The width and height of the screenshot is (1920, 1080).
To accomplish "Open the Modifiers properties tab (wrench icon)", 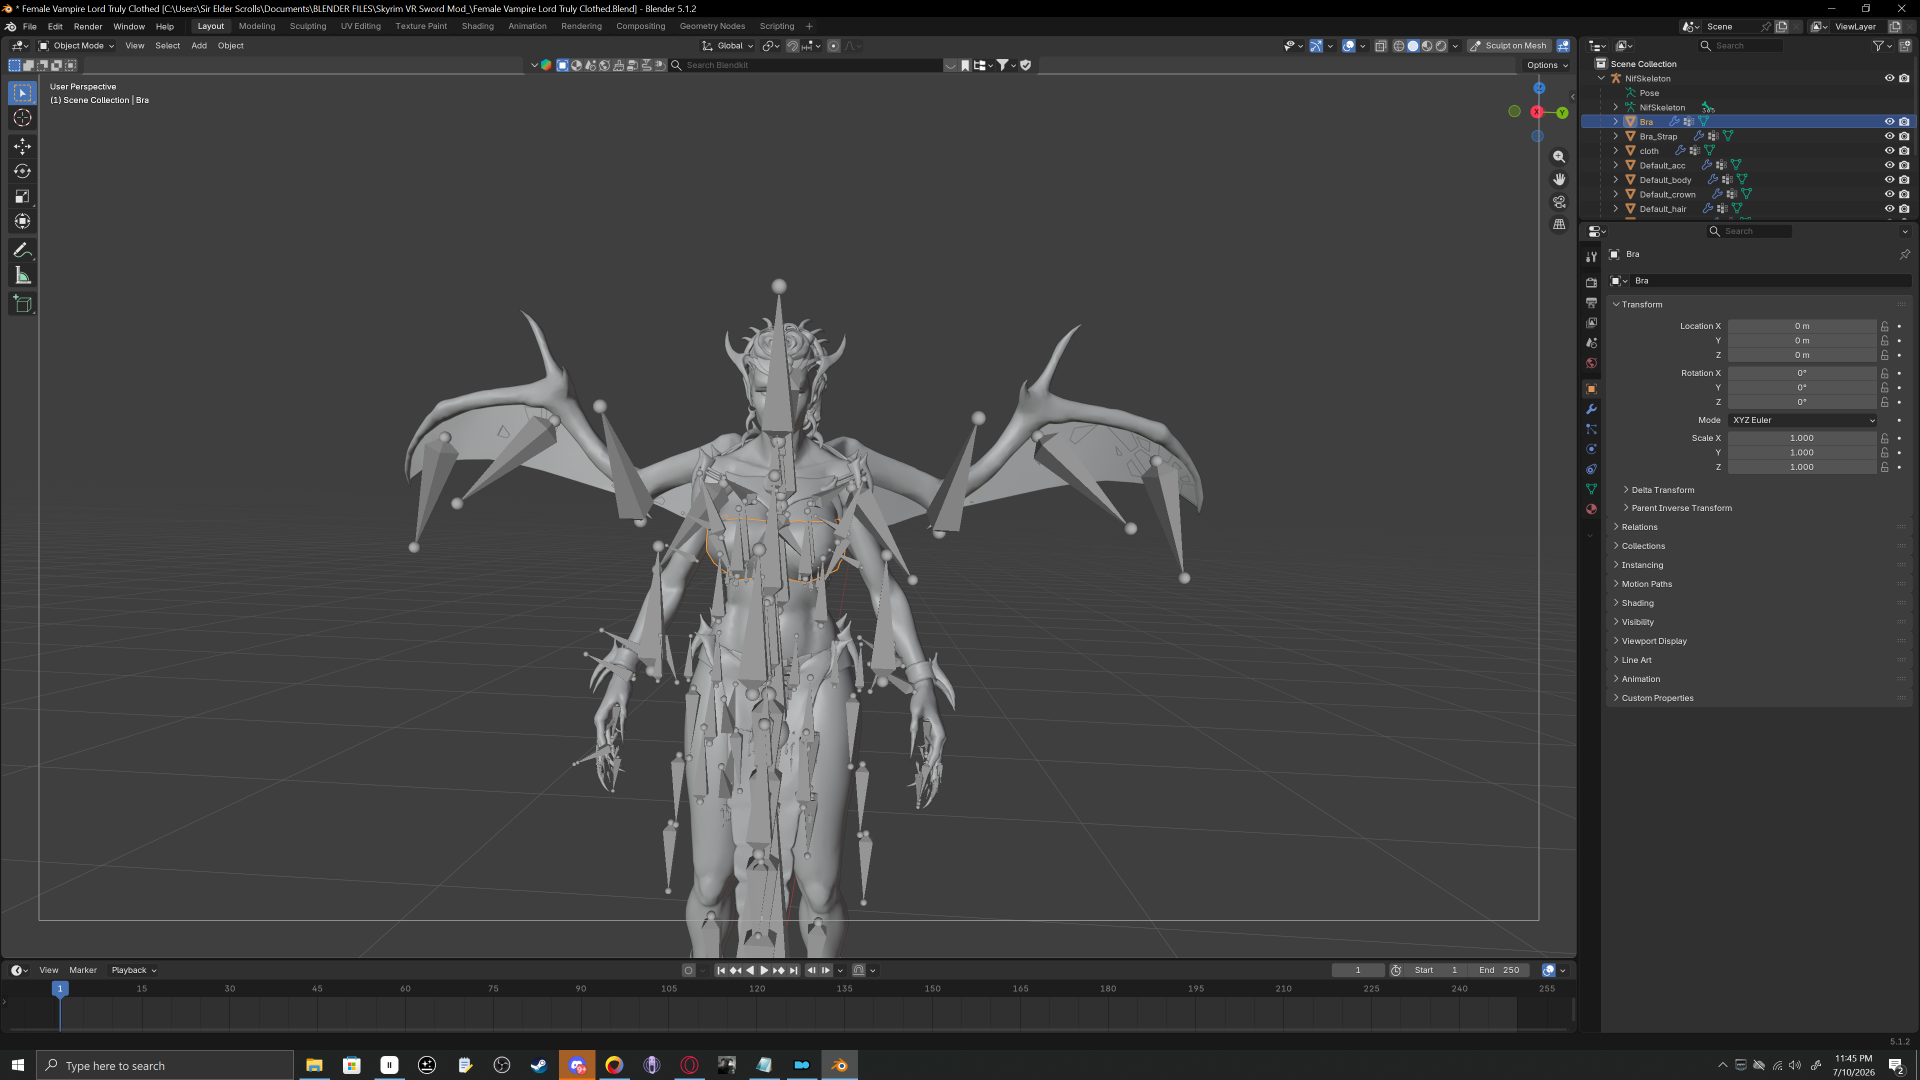I will point(1591,409).
